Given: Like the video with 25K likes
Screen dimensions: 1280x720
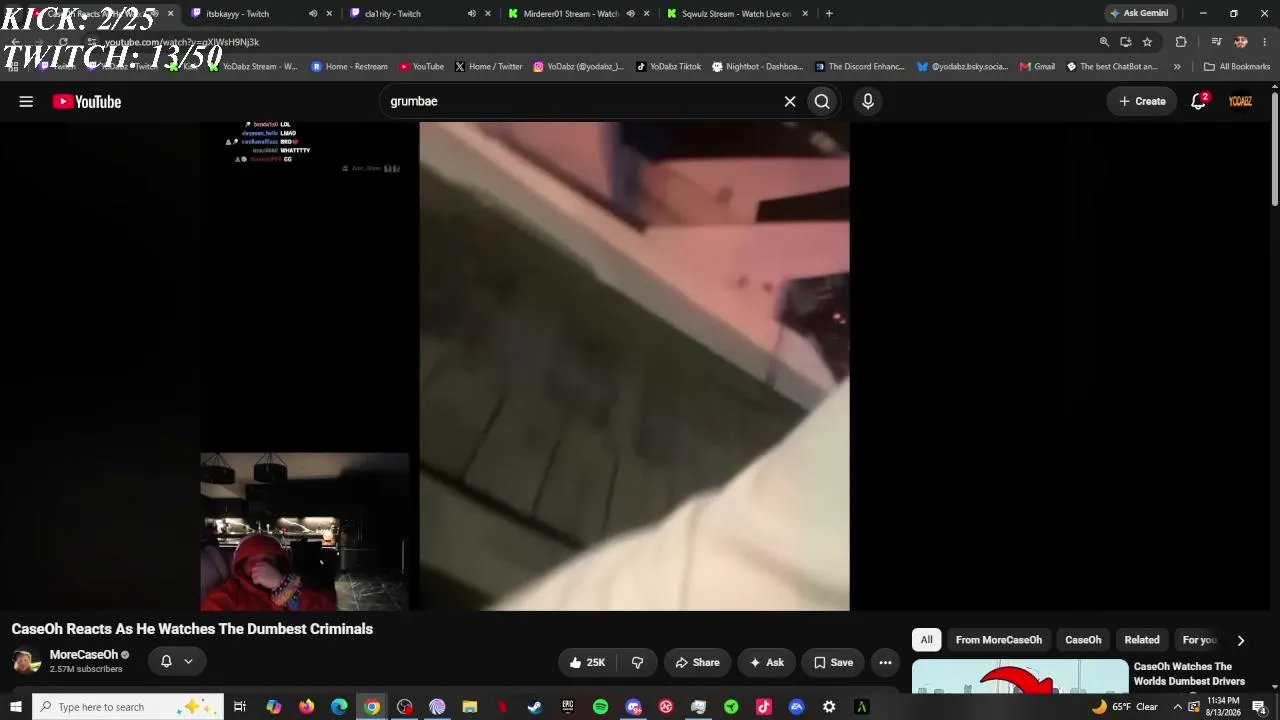Looking at the screenshot, I should 587,662.
